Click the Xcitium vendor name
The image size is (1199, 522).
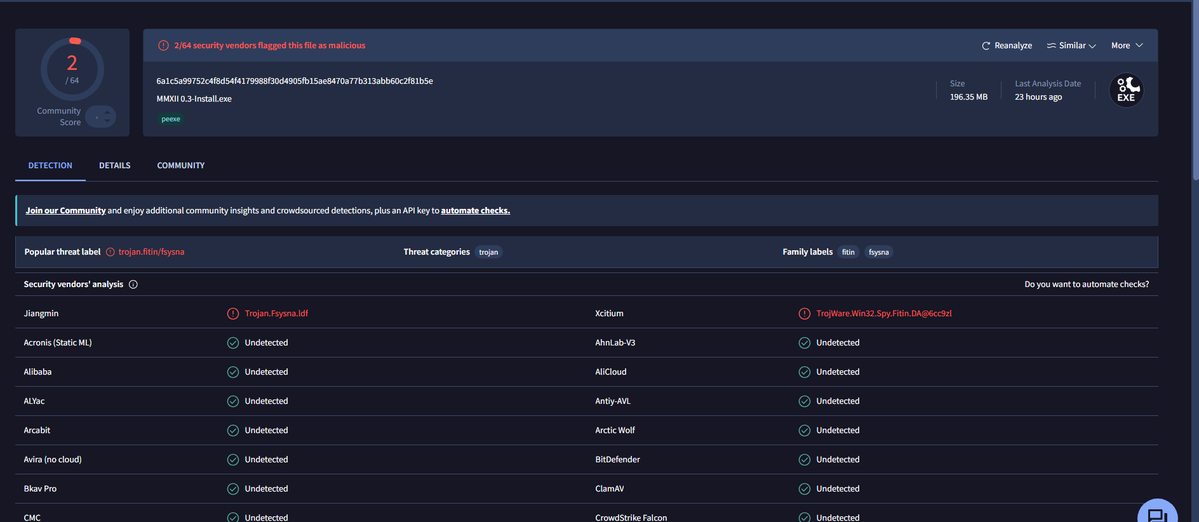pos(609,313)
